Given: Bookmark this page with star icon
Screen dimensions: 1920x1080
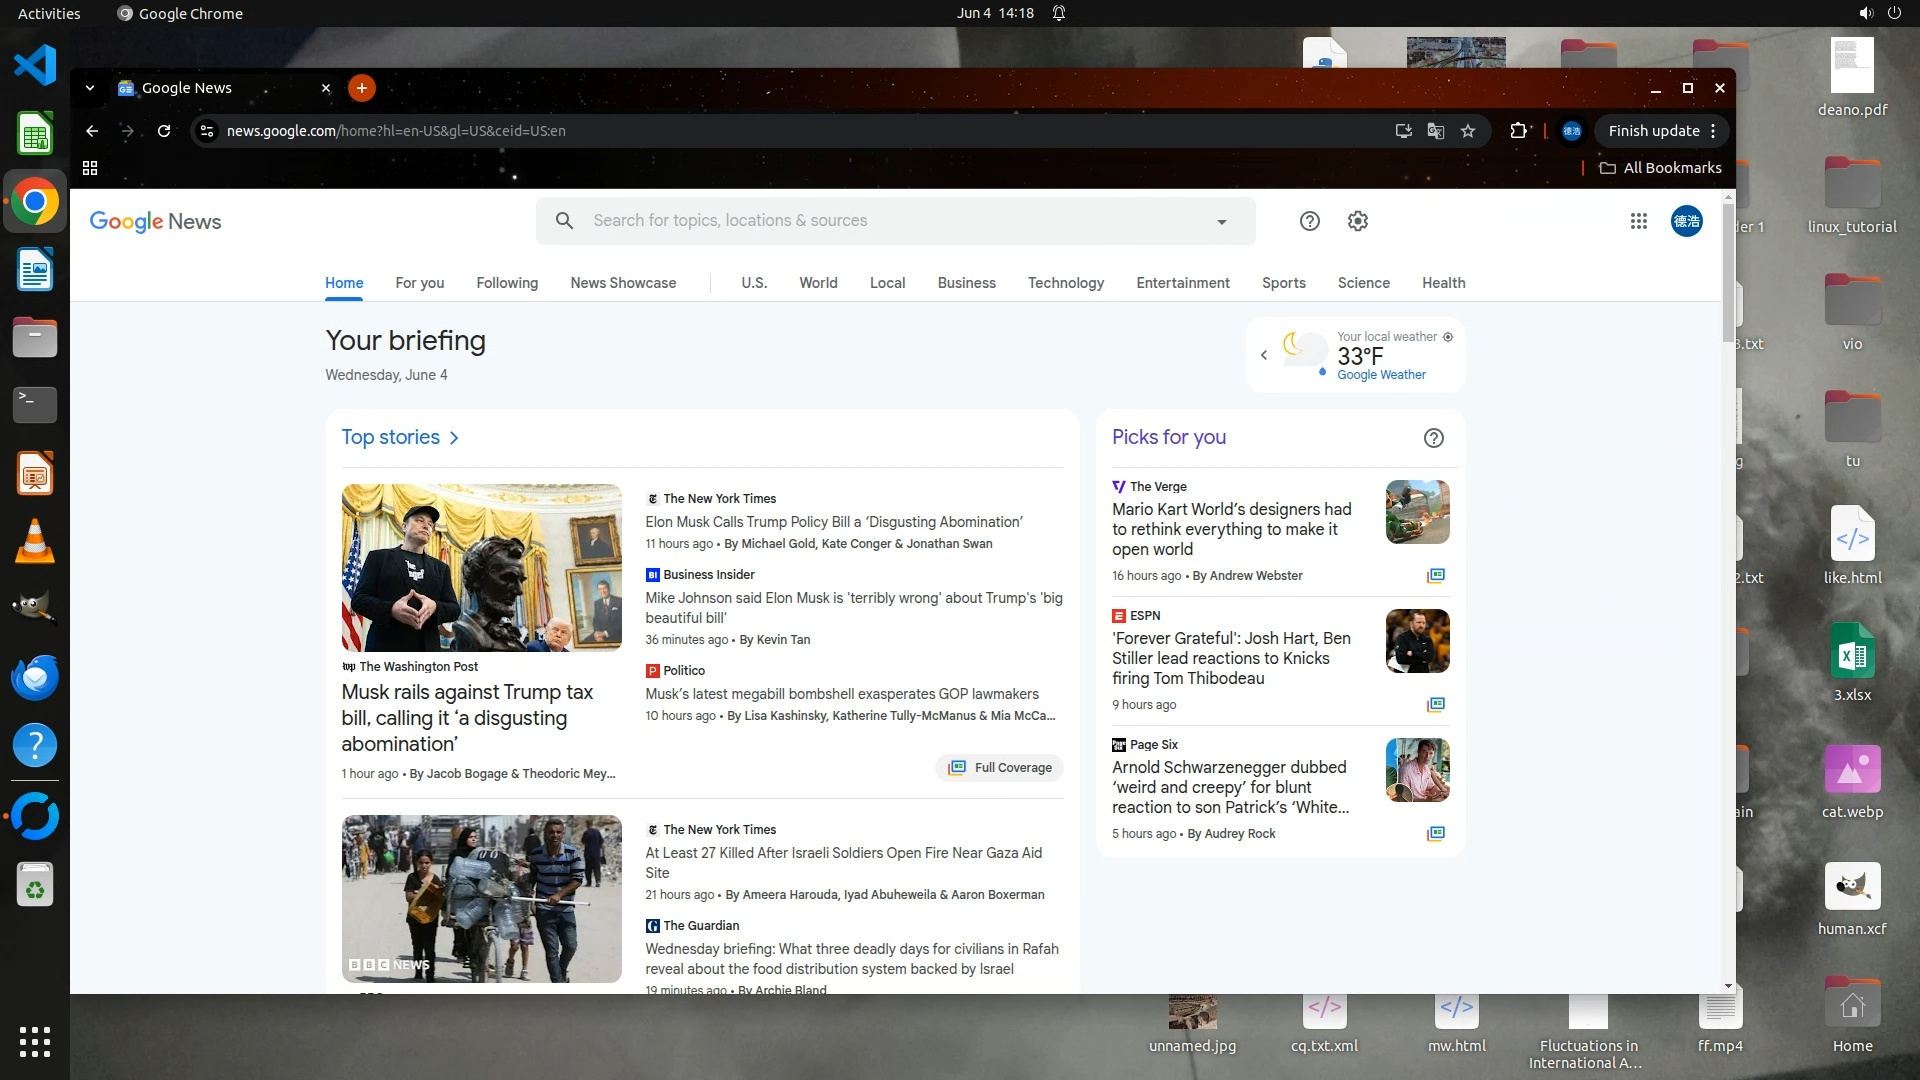Looking at the screenshot, I should (1467, 131).
